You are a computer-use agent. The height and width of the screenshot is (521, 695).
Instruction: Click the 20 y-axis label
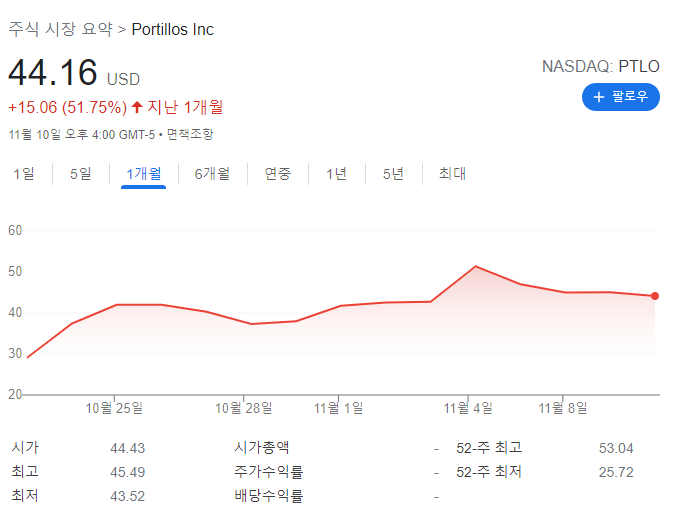15,394
